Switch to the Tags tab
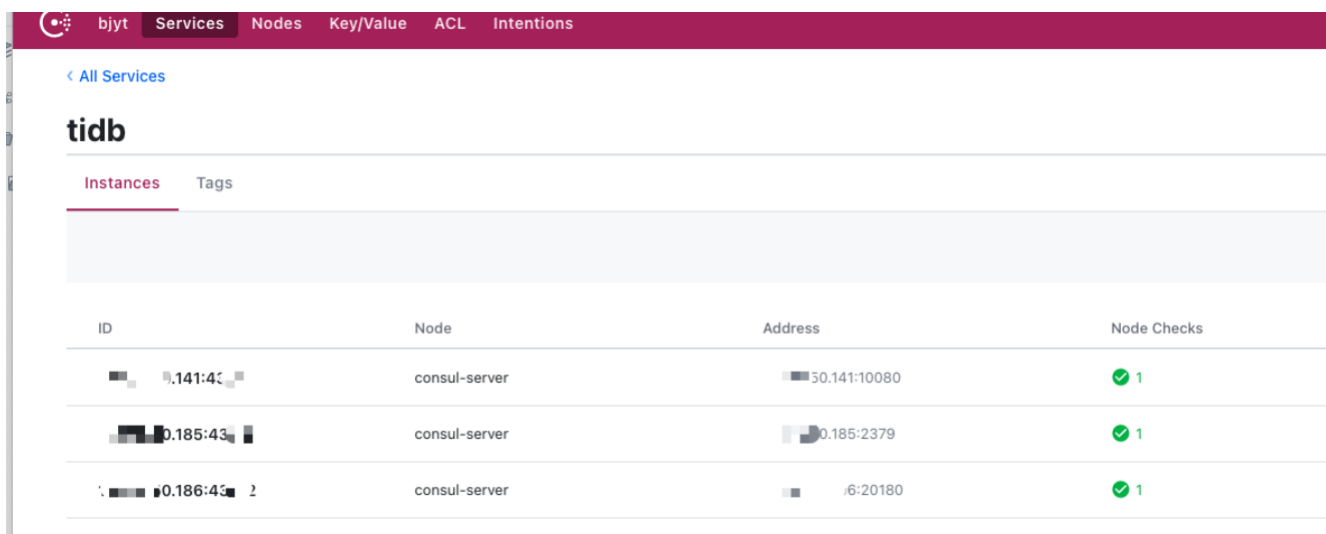This screenshot has height=534, width=1326. (214, 183)
